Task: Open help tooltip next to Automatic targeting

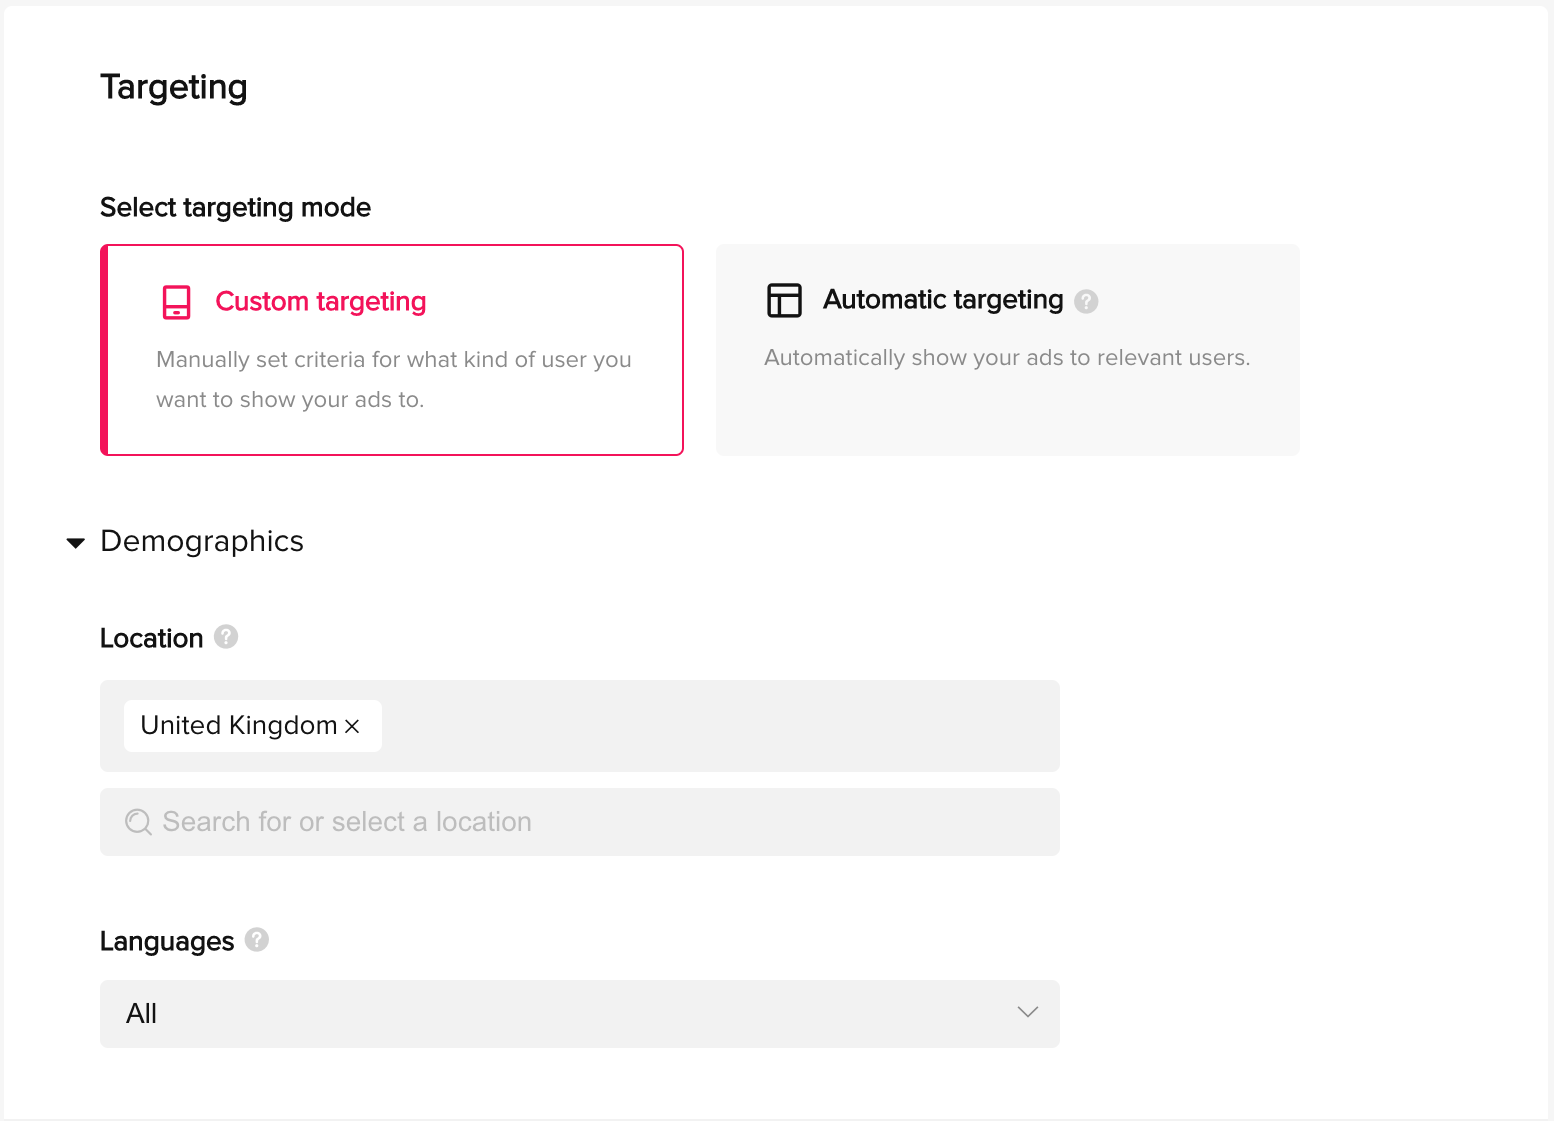Action: pyautogui.click(x=1086, y=301)
